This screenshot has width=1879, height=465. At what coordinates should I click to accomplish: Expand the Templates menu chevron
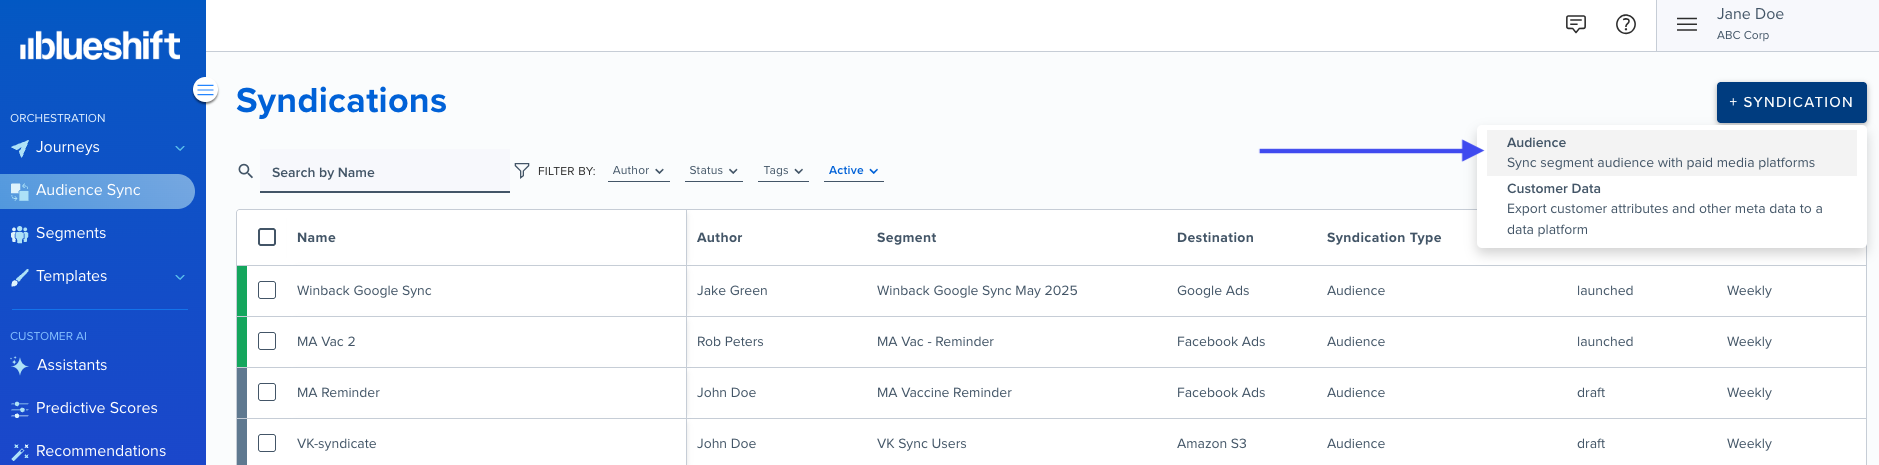coord(180,277)
